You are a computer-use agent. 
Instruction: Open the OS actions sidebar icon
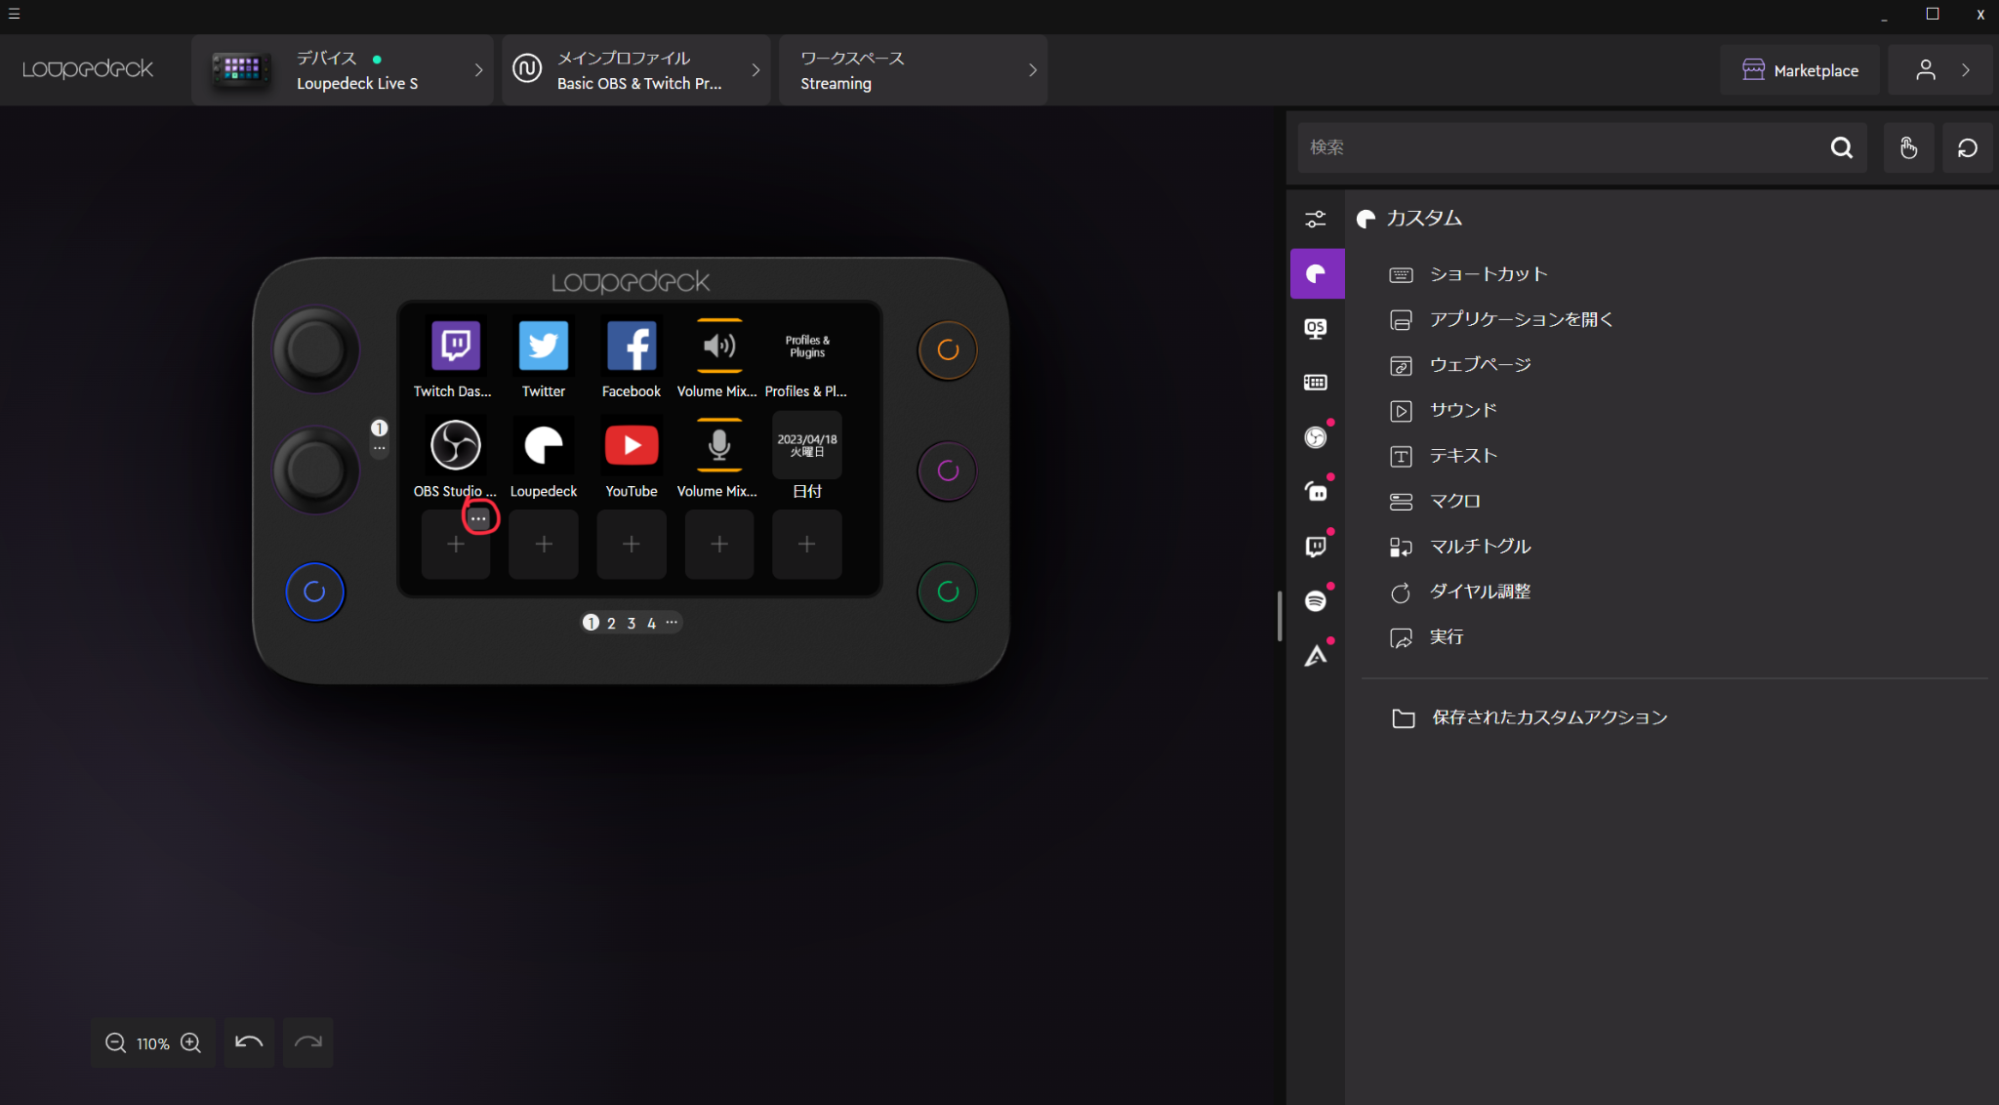[1316, 328]
